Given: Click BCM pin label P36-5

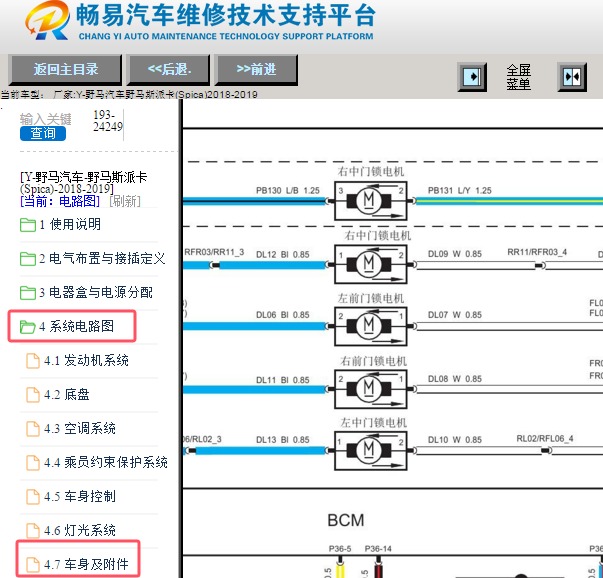Looking at the screenshot, I should click(x=340, y=549).
